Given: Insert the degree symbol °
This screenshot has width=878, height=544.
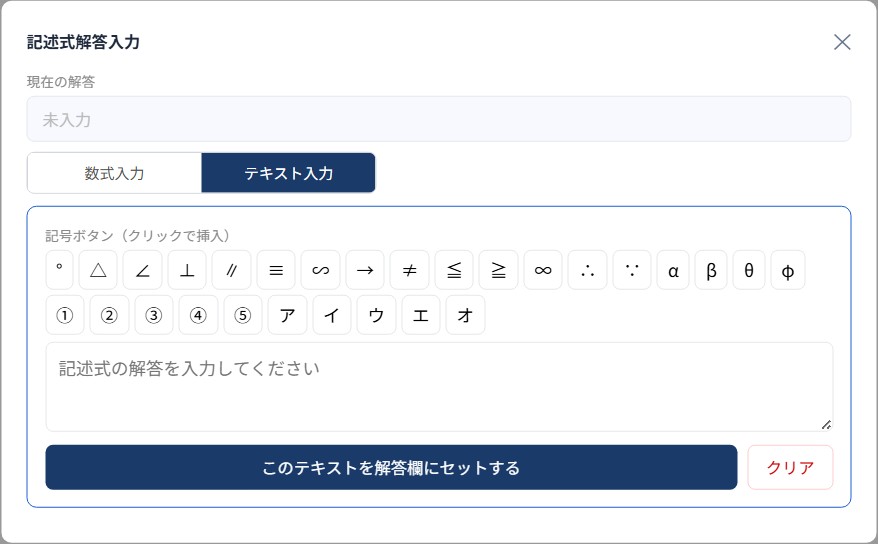Looking at the screenshot, I should pos(59,270).
